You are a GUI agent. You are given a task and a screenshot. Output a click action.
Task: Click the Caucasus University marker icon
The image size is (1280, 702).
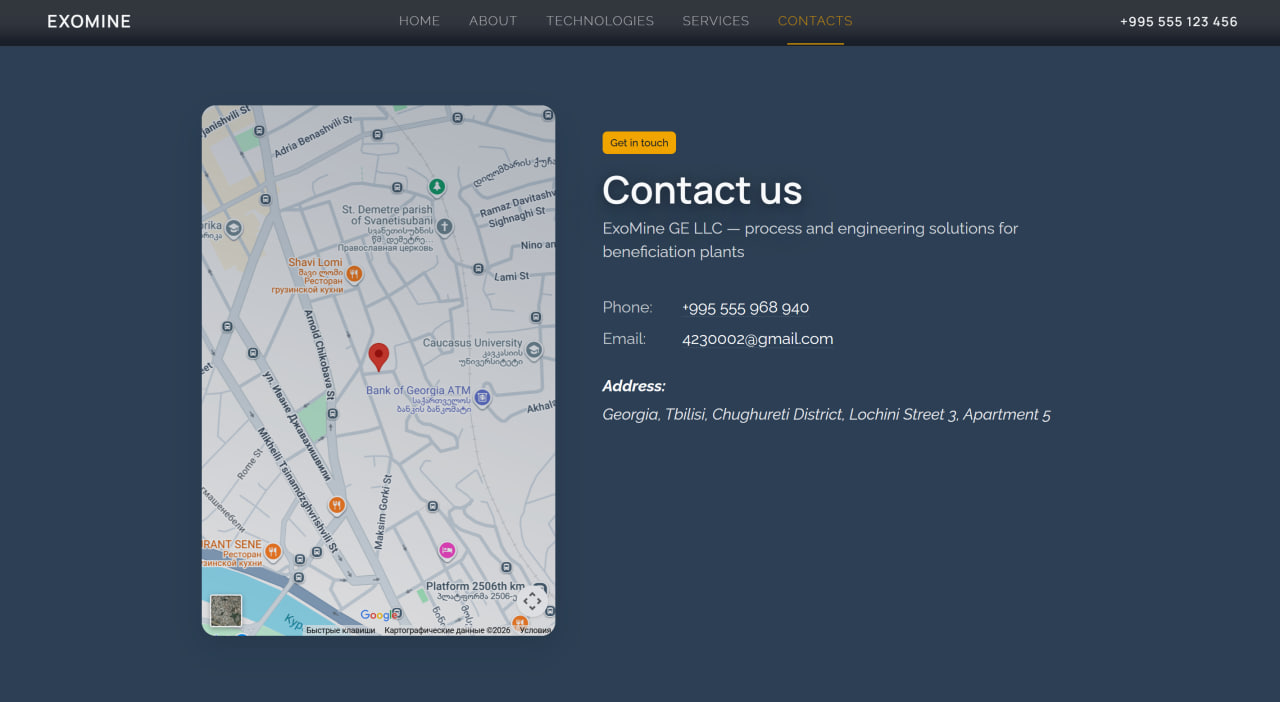click(x=534, y=350)
